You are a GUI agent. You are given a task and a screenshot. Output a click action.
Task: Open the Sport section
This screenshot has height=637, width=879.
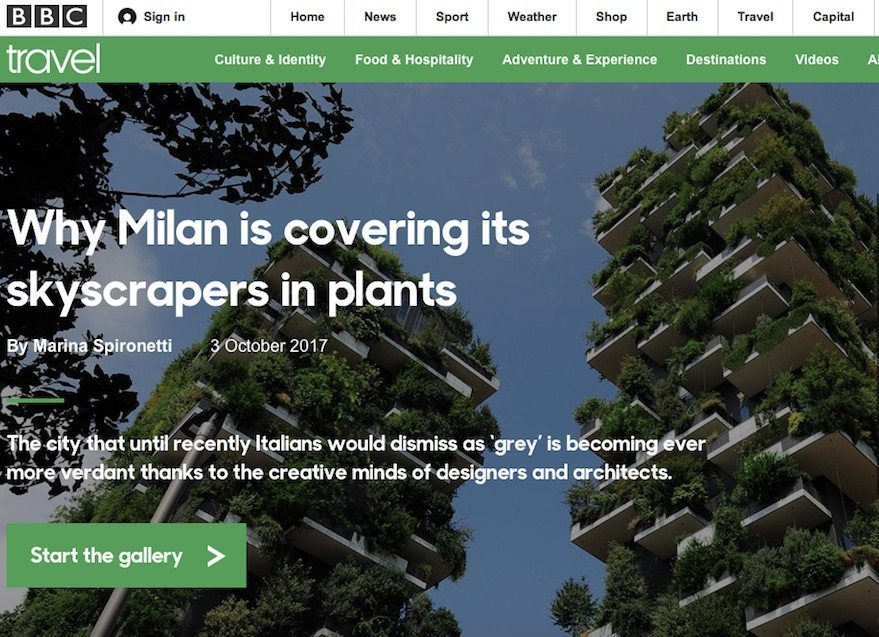point(452,17)
